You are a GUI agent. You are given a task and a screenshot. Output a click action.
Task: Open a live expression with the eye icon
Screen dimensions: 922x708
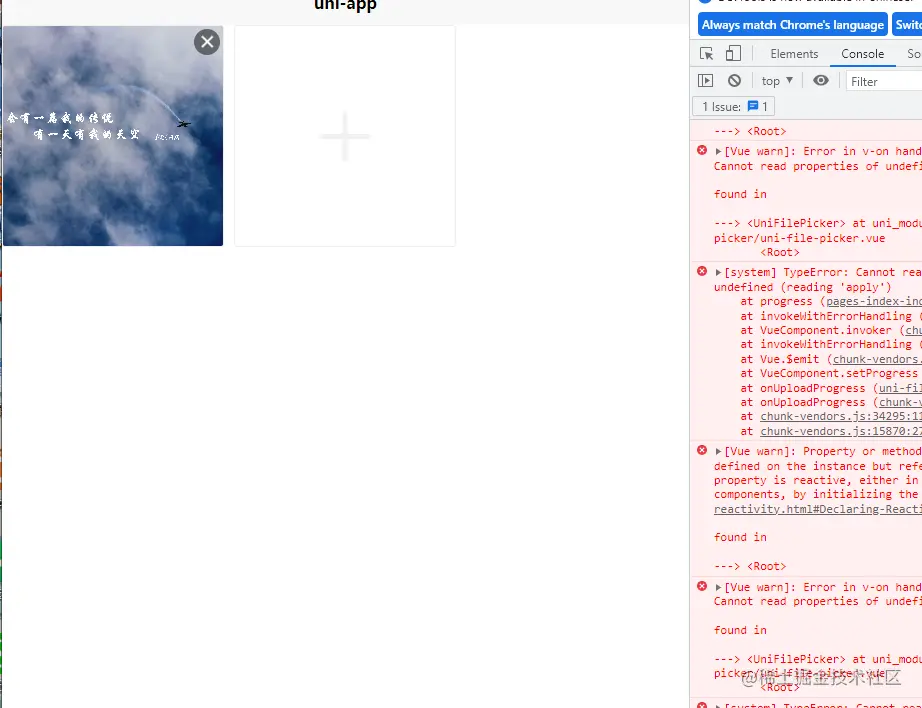pos(819,80)
